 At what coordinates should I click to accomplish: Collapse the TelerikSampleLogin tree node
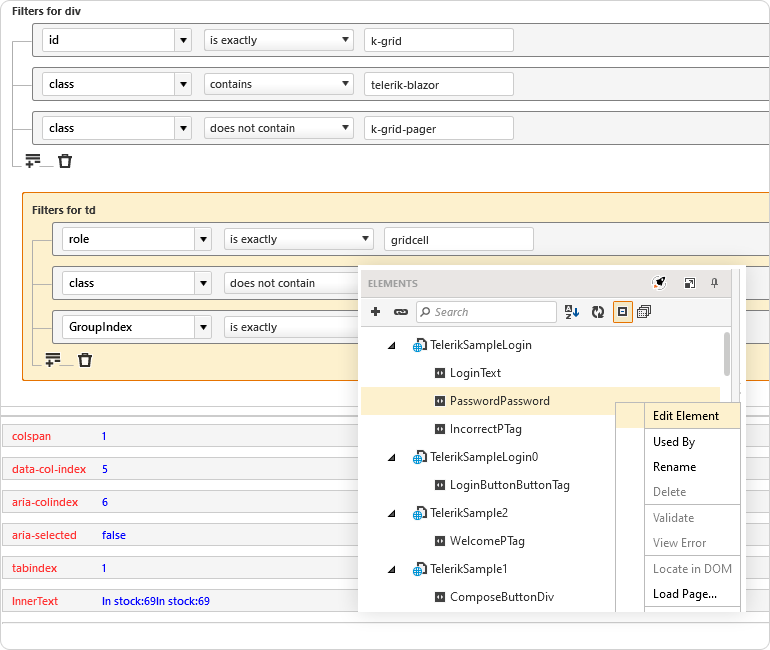click(x=391, y=345)
